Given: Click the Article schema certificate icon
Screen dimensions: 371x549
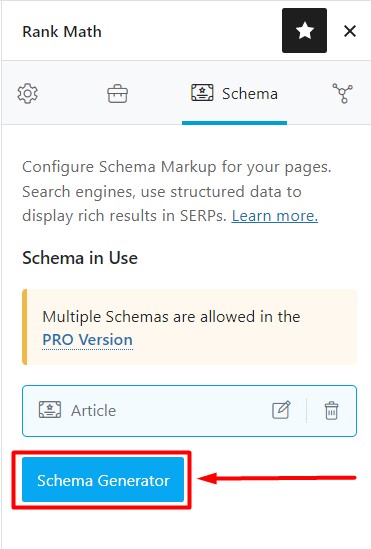Looking at the screenshot, I should 50,410.
